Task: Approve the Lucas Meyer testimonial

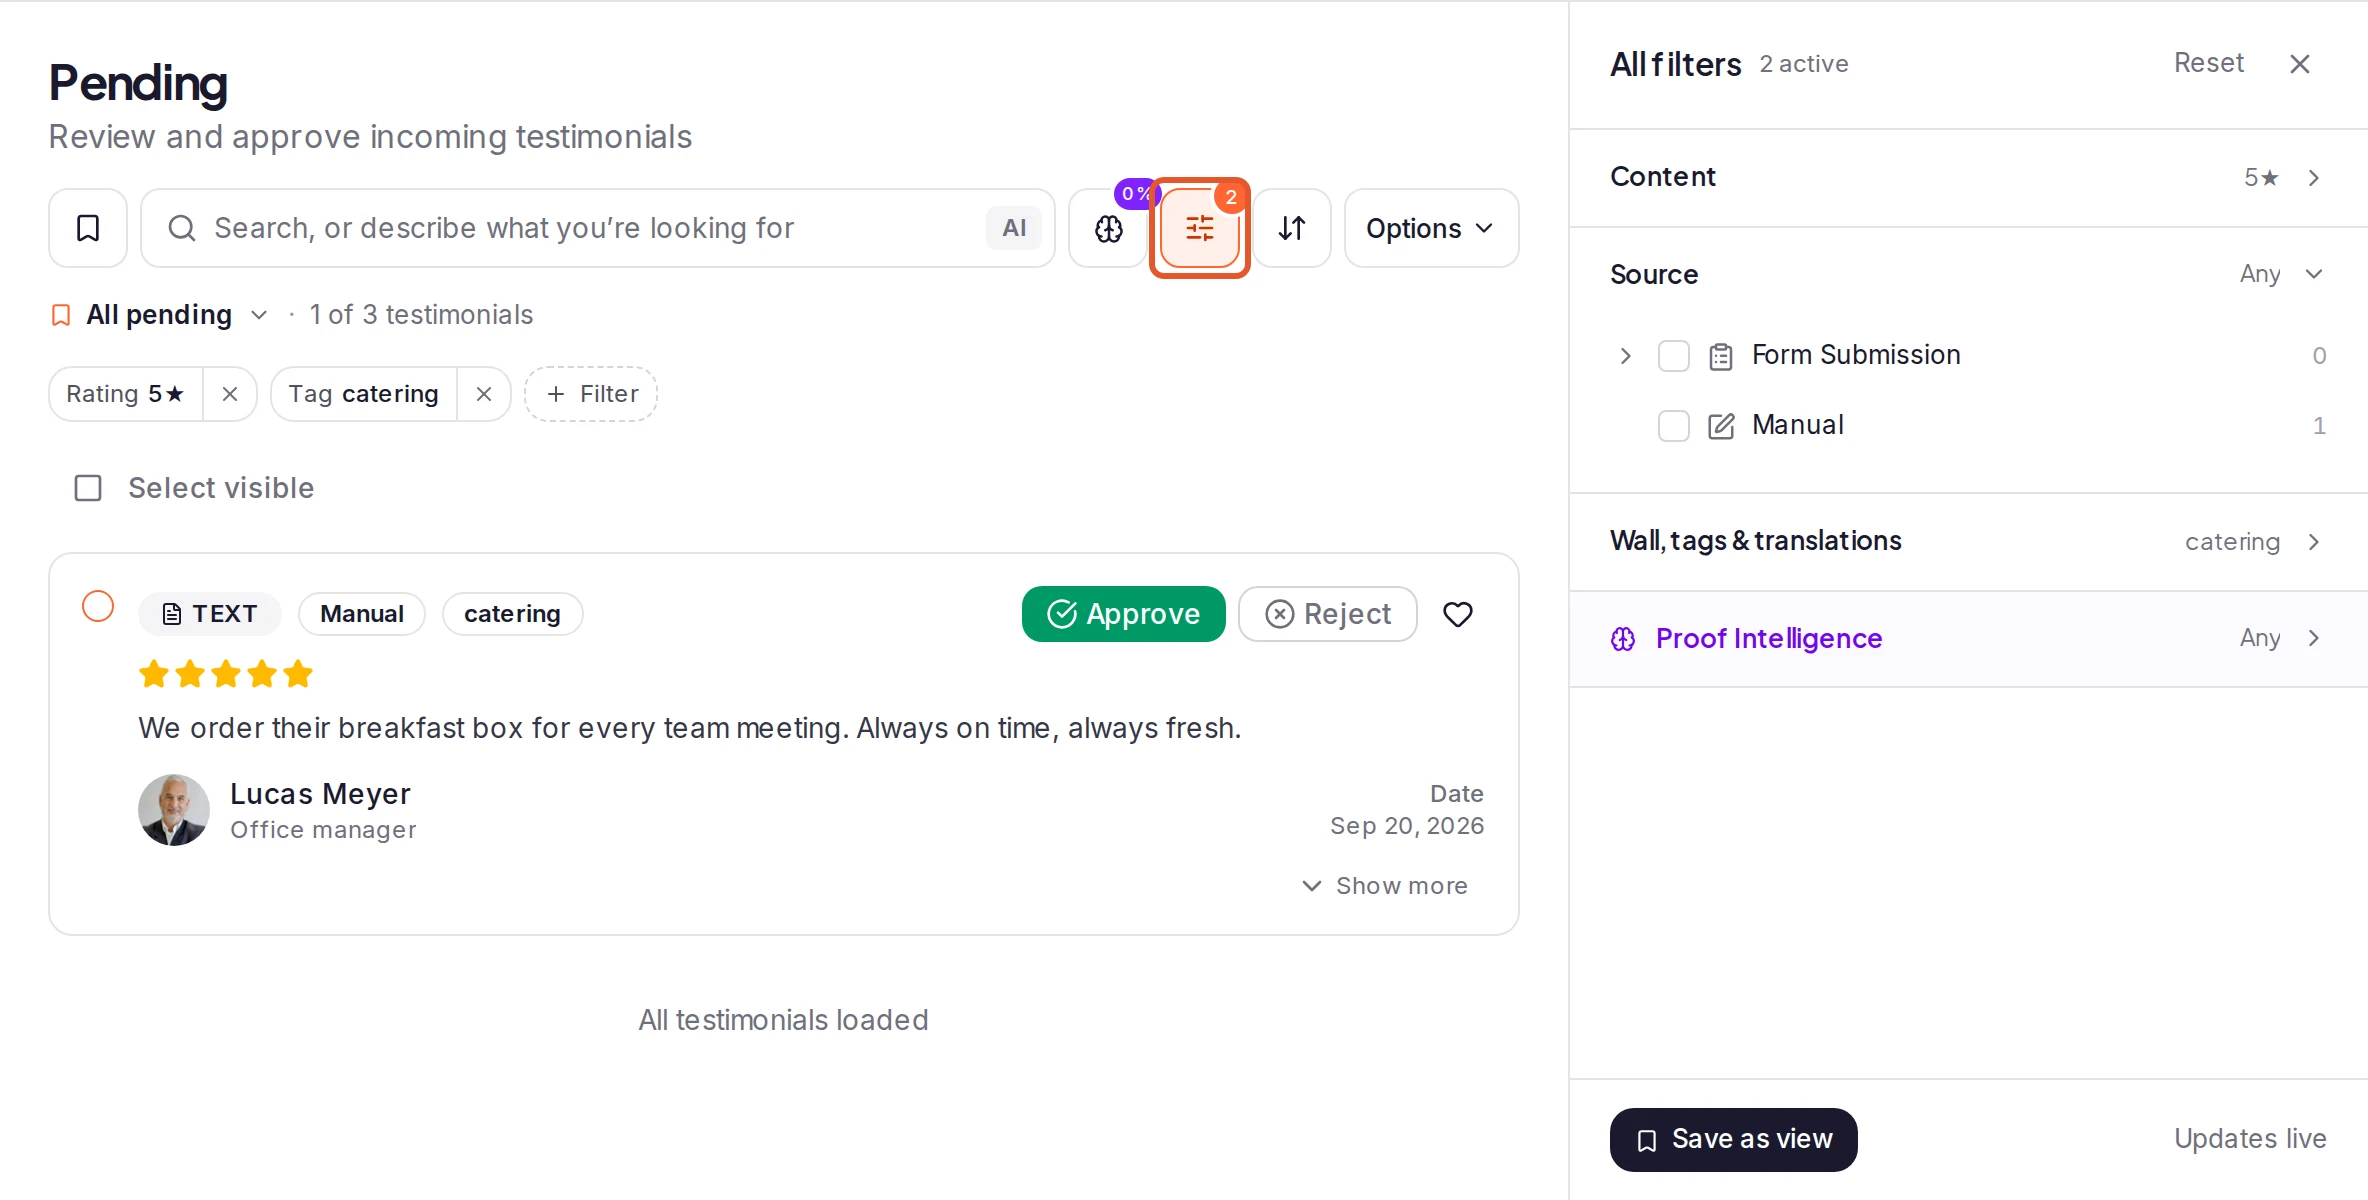Action: (1123, 614)
